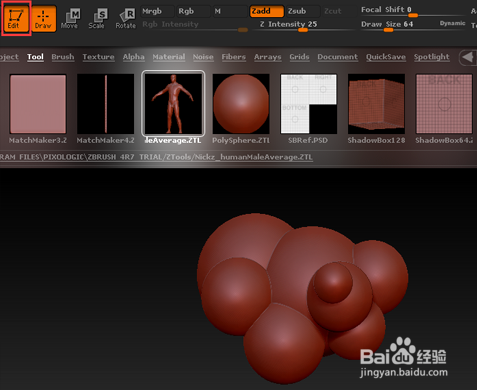Enable Rgb paint mode
This screenshot has width=477, height=390.
click(194, 11)
